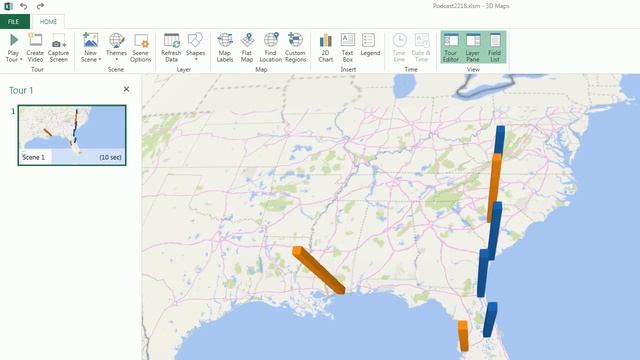The width and height of the screenshot is (640, 360).
Task: Click the short orange bar on Florida's Gulf coast
Action: [x=463, y=336]
